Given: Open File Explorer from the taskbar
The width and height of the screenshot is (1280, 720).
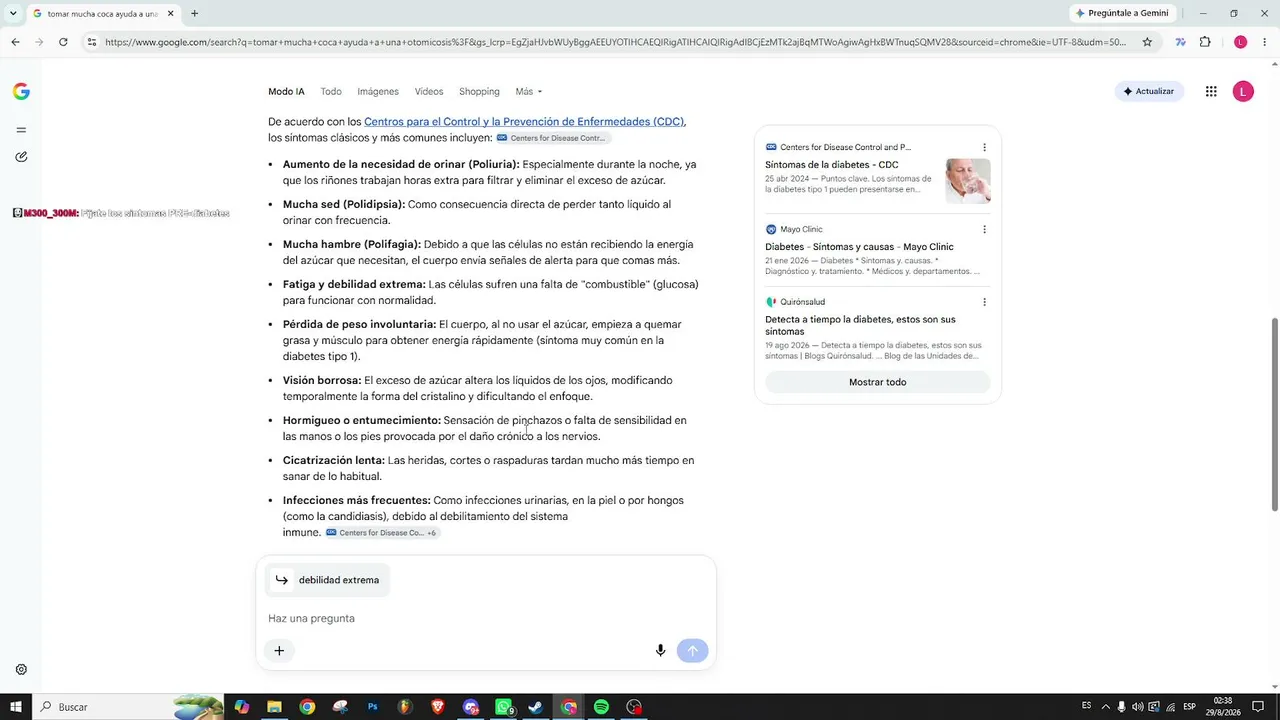Looking at the screenshot, I should (274, 707).
